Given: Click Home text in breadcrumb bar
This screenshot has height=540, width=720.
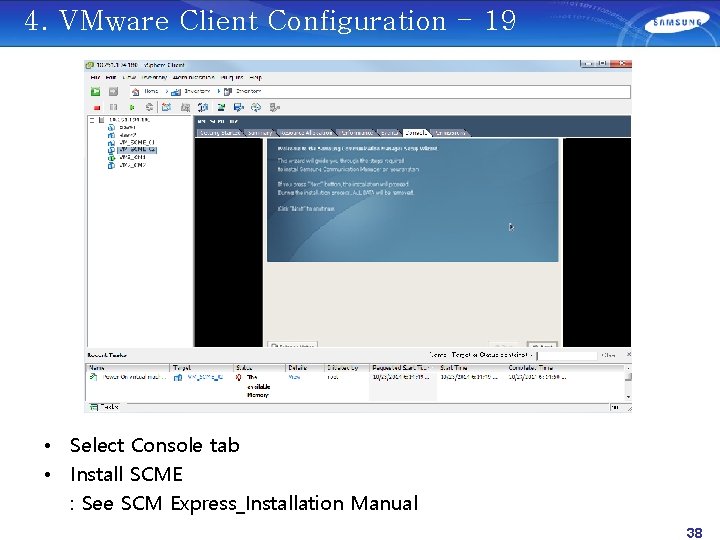Looking at the screenshot, I should 151,91.
